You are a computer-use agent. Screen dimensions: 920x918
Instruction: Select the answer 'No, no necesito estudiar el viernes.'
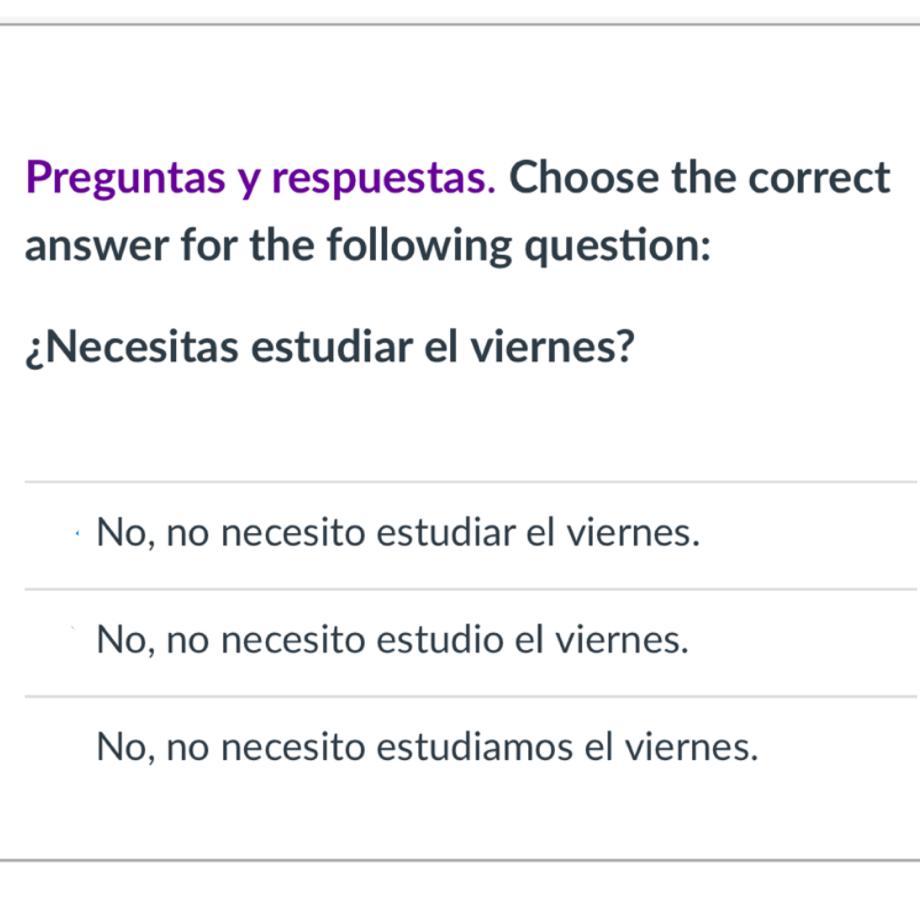397,534
